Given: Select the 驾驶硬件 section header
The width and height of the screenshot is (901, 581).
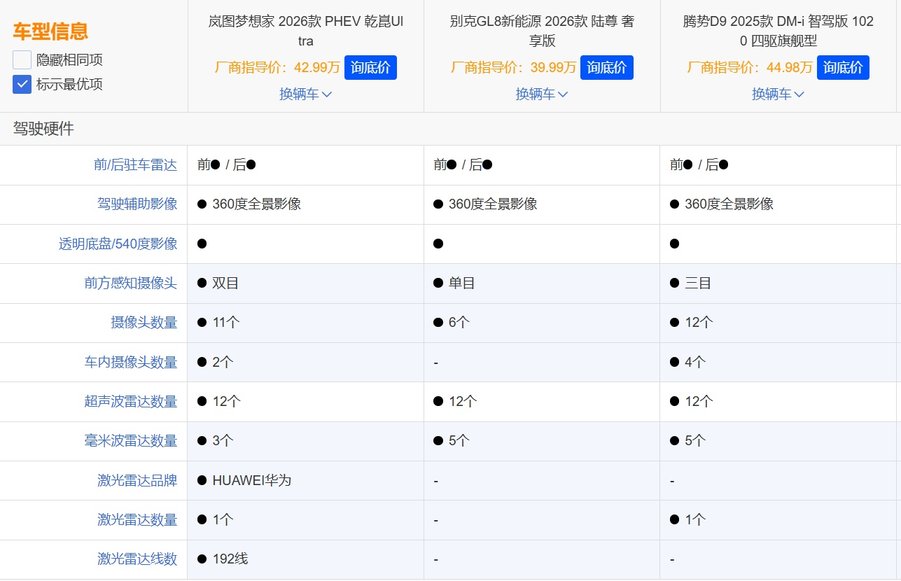Looking at the screenshot, I should tap(43, 129).
